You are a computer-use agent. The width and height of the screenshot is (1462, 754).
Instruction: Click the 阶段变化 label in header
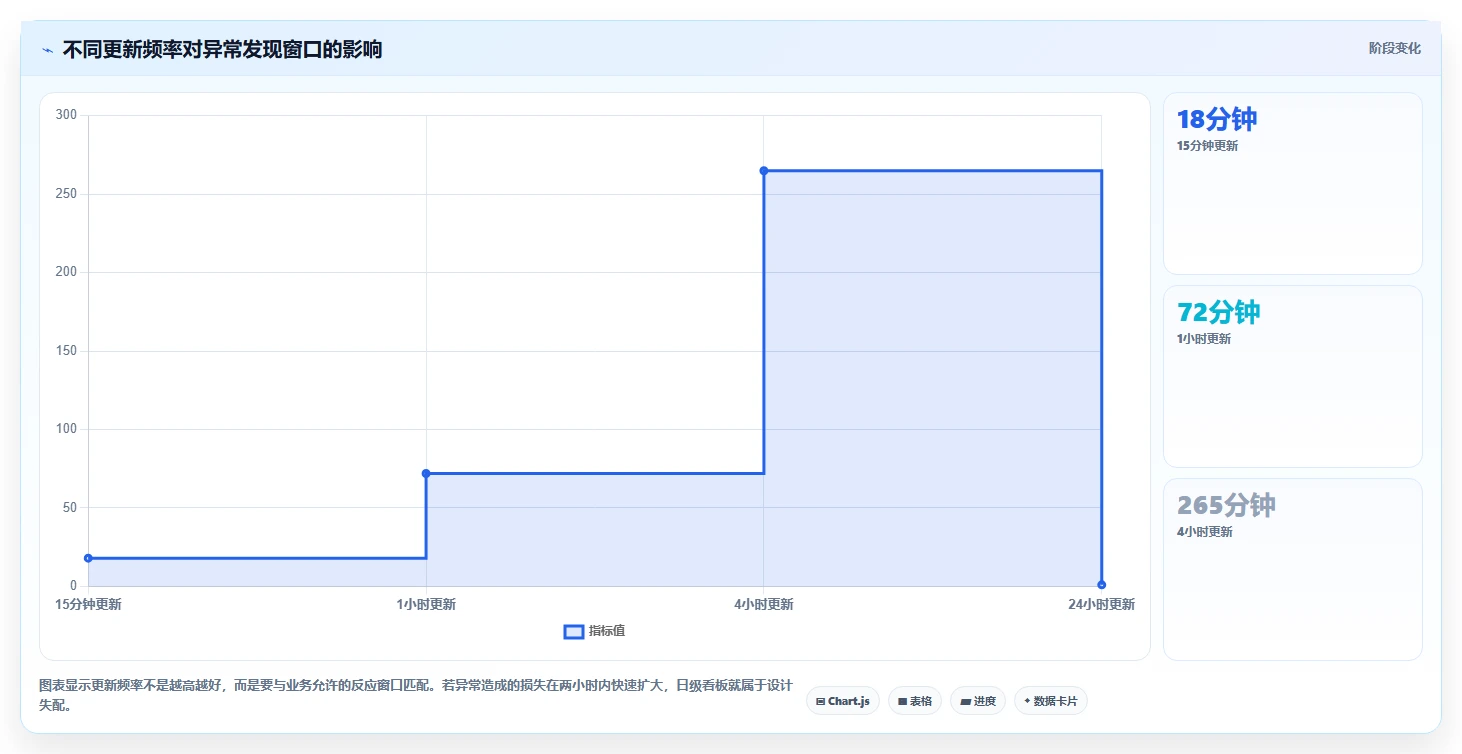[1394, 48]
